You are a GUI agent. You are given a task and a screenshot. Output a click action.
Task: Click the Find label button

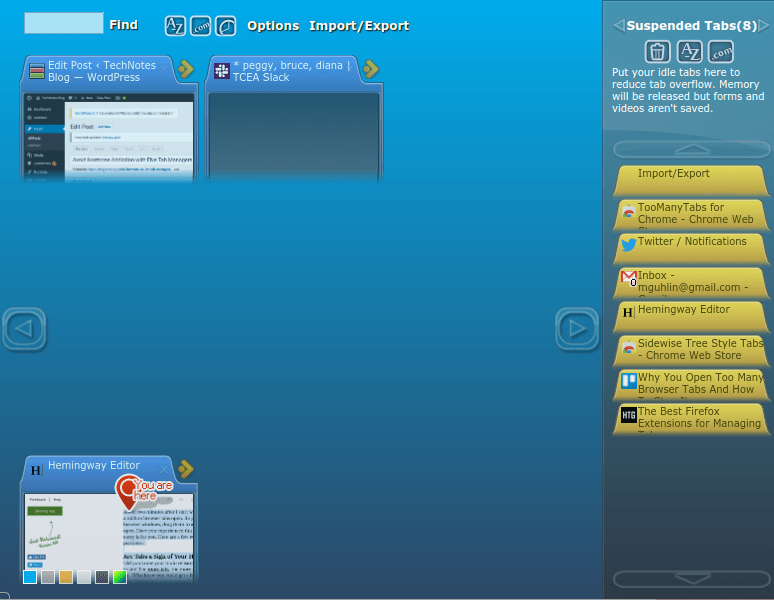(123, 25)
